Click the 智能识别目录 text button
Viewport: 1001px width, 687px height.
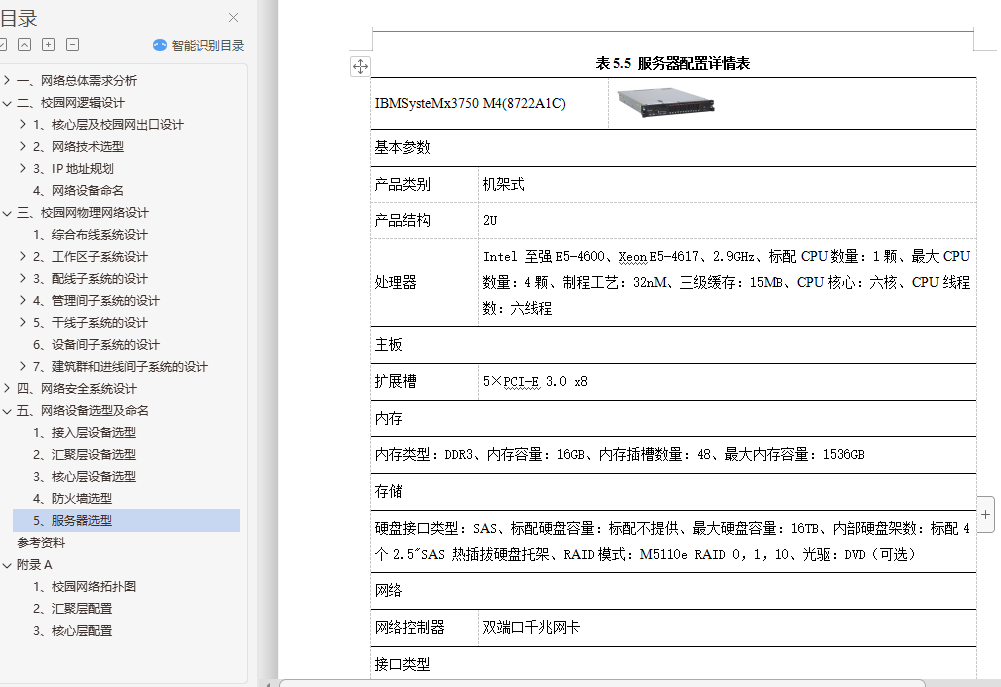[208, 45]
